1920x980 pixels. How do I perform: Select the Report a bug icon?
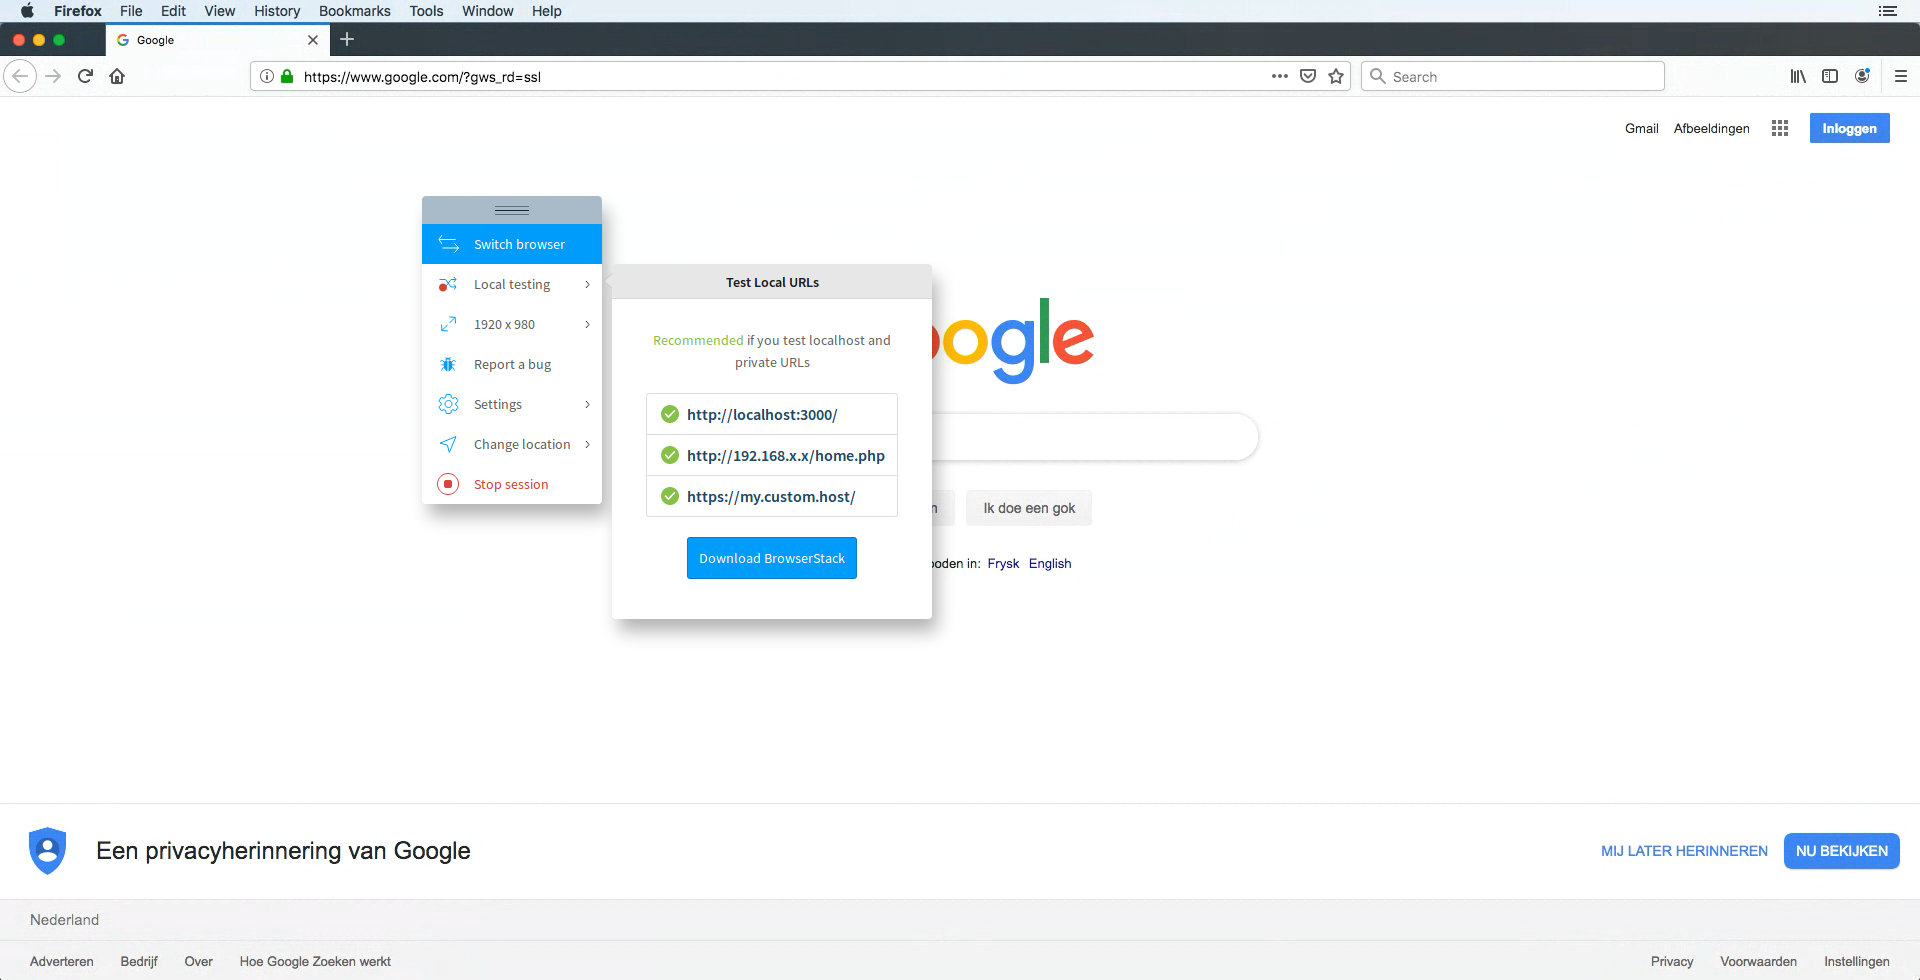click(x=449, y=364)
